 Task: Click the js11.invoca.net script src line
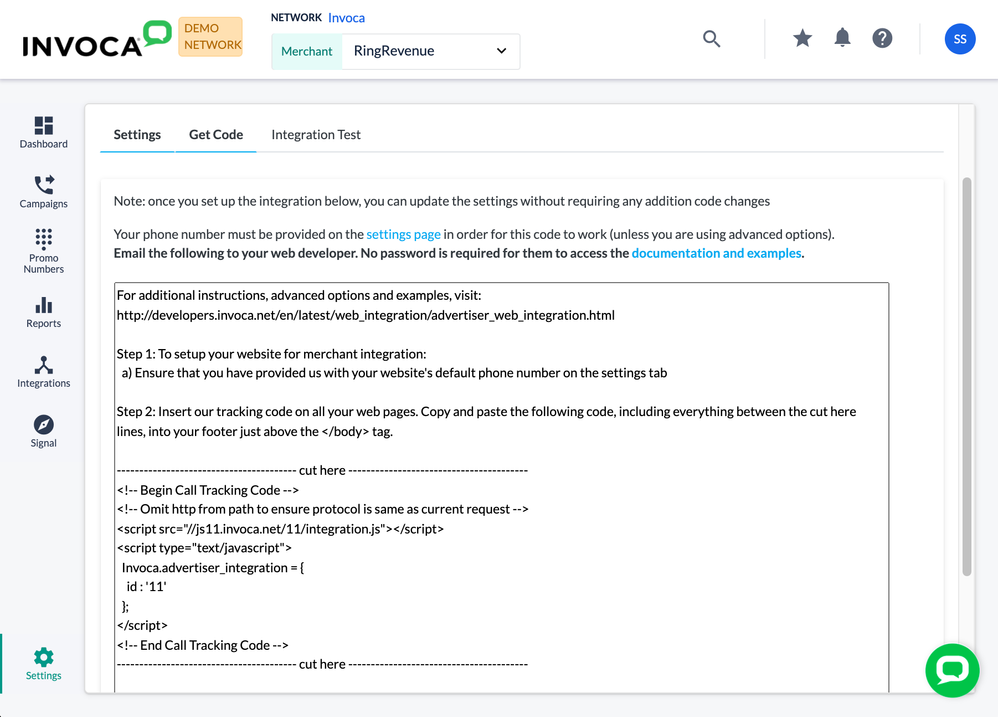click(280, 529)
